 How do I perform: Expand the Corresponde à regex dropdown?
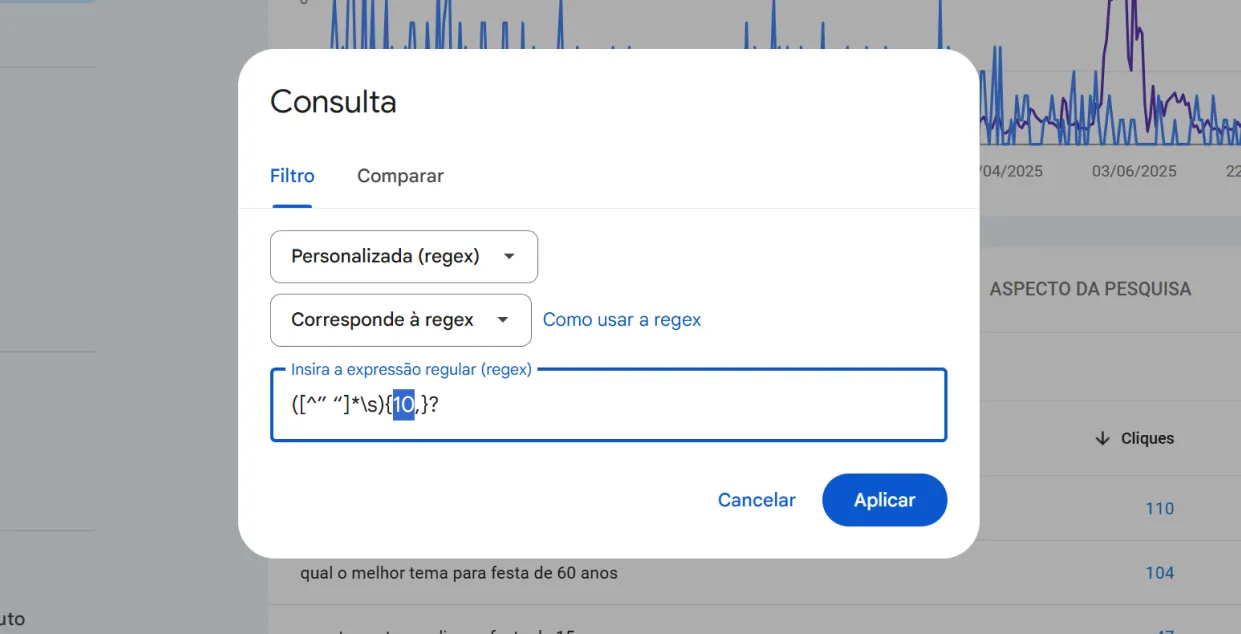click(x=401, y=320)
